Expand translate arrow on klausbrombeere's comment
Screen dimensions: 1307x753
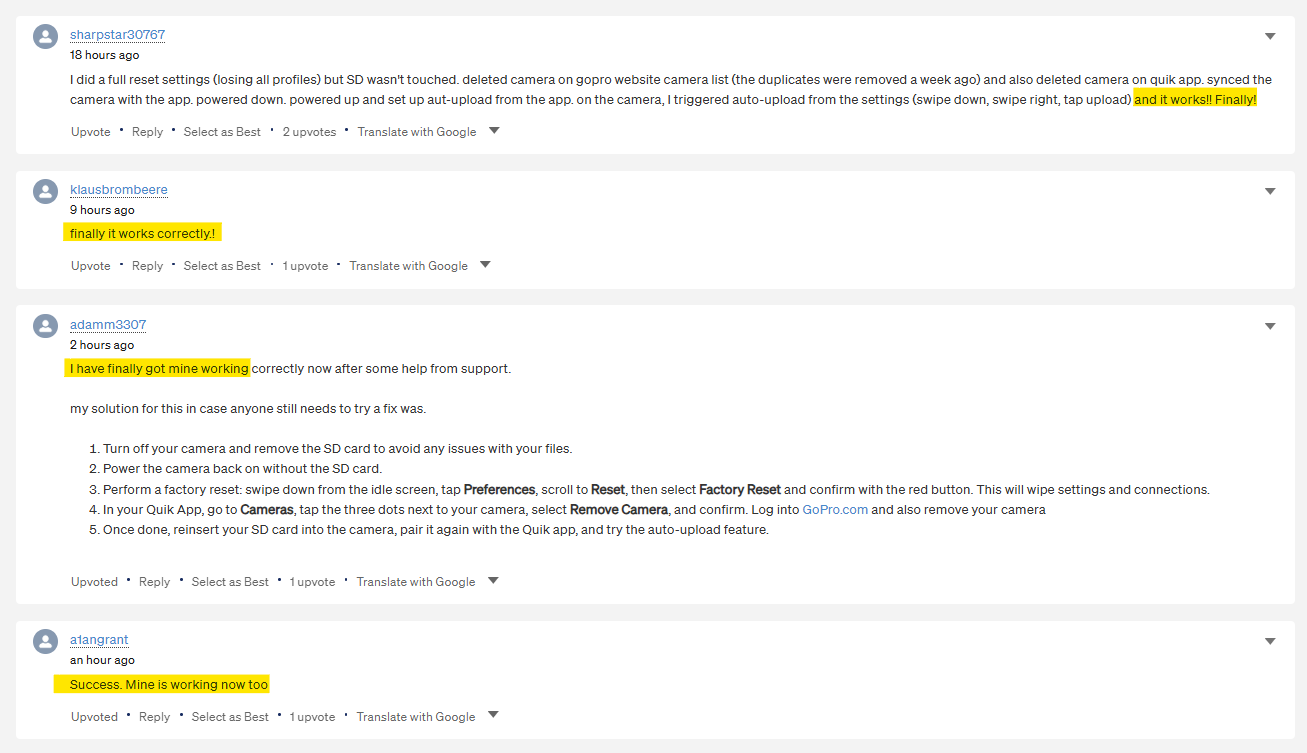pyautogui.click(x=485, y=265)
